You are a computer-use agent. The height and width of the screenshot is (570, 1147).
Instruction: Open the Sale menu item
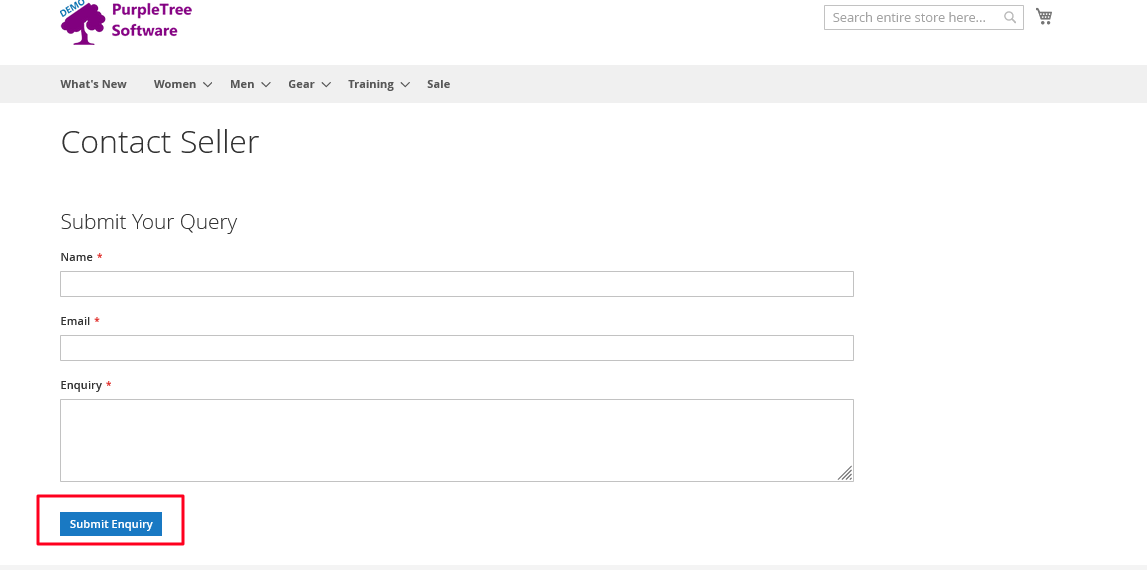point(439,84)
